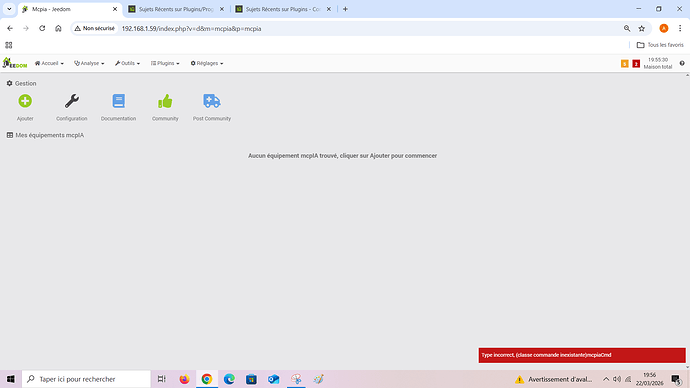
Task: Open the network icon in tray
Action: [628, 379]
